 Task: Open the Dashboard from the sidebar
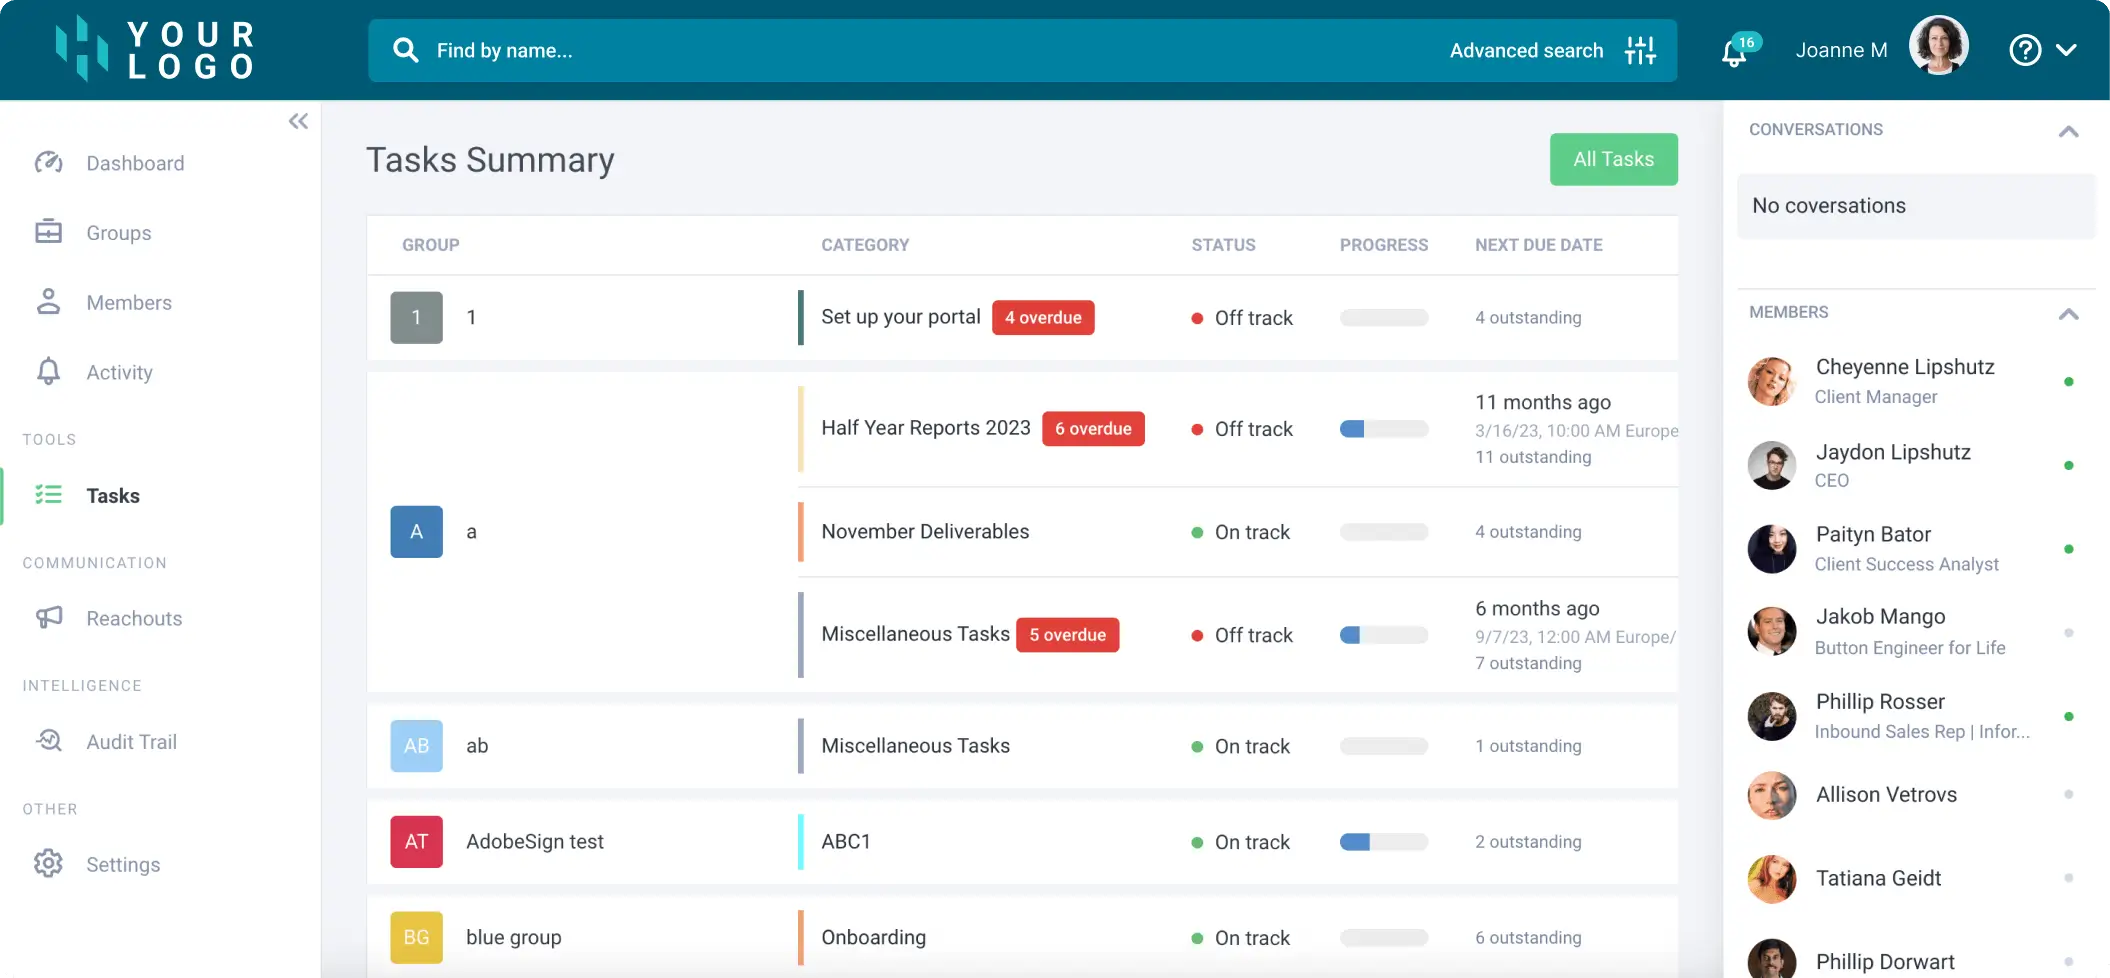pyautogui.click(x=49, y=163)
